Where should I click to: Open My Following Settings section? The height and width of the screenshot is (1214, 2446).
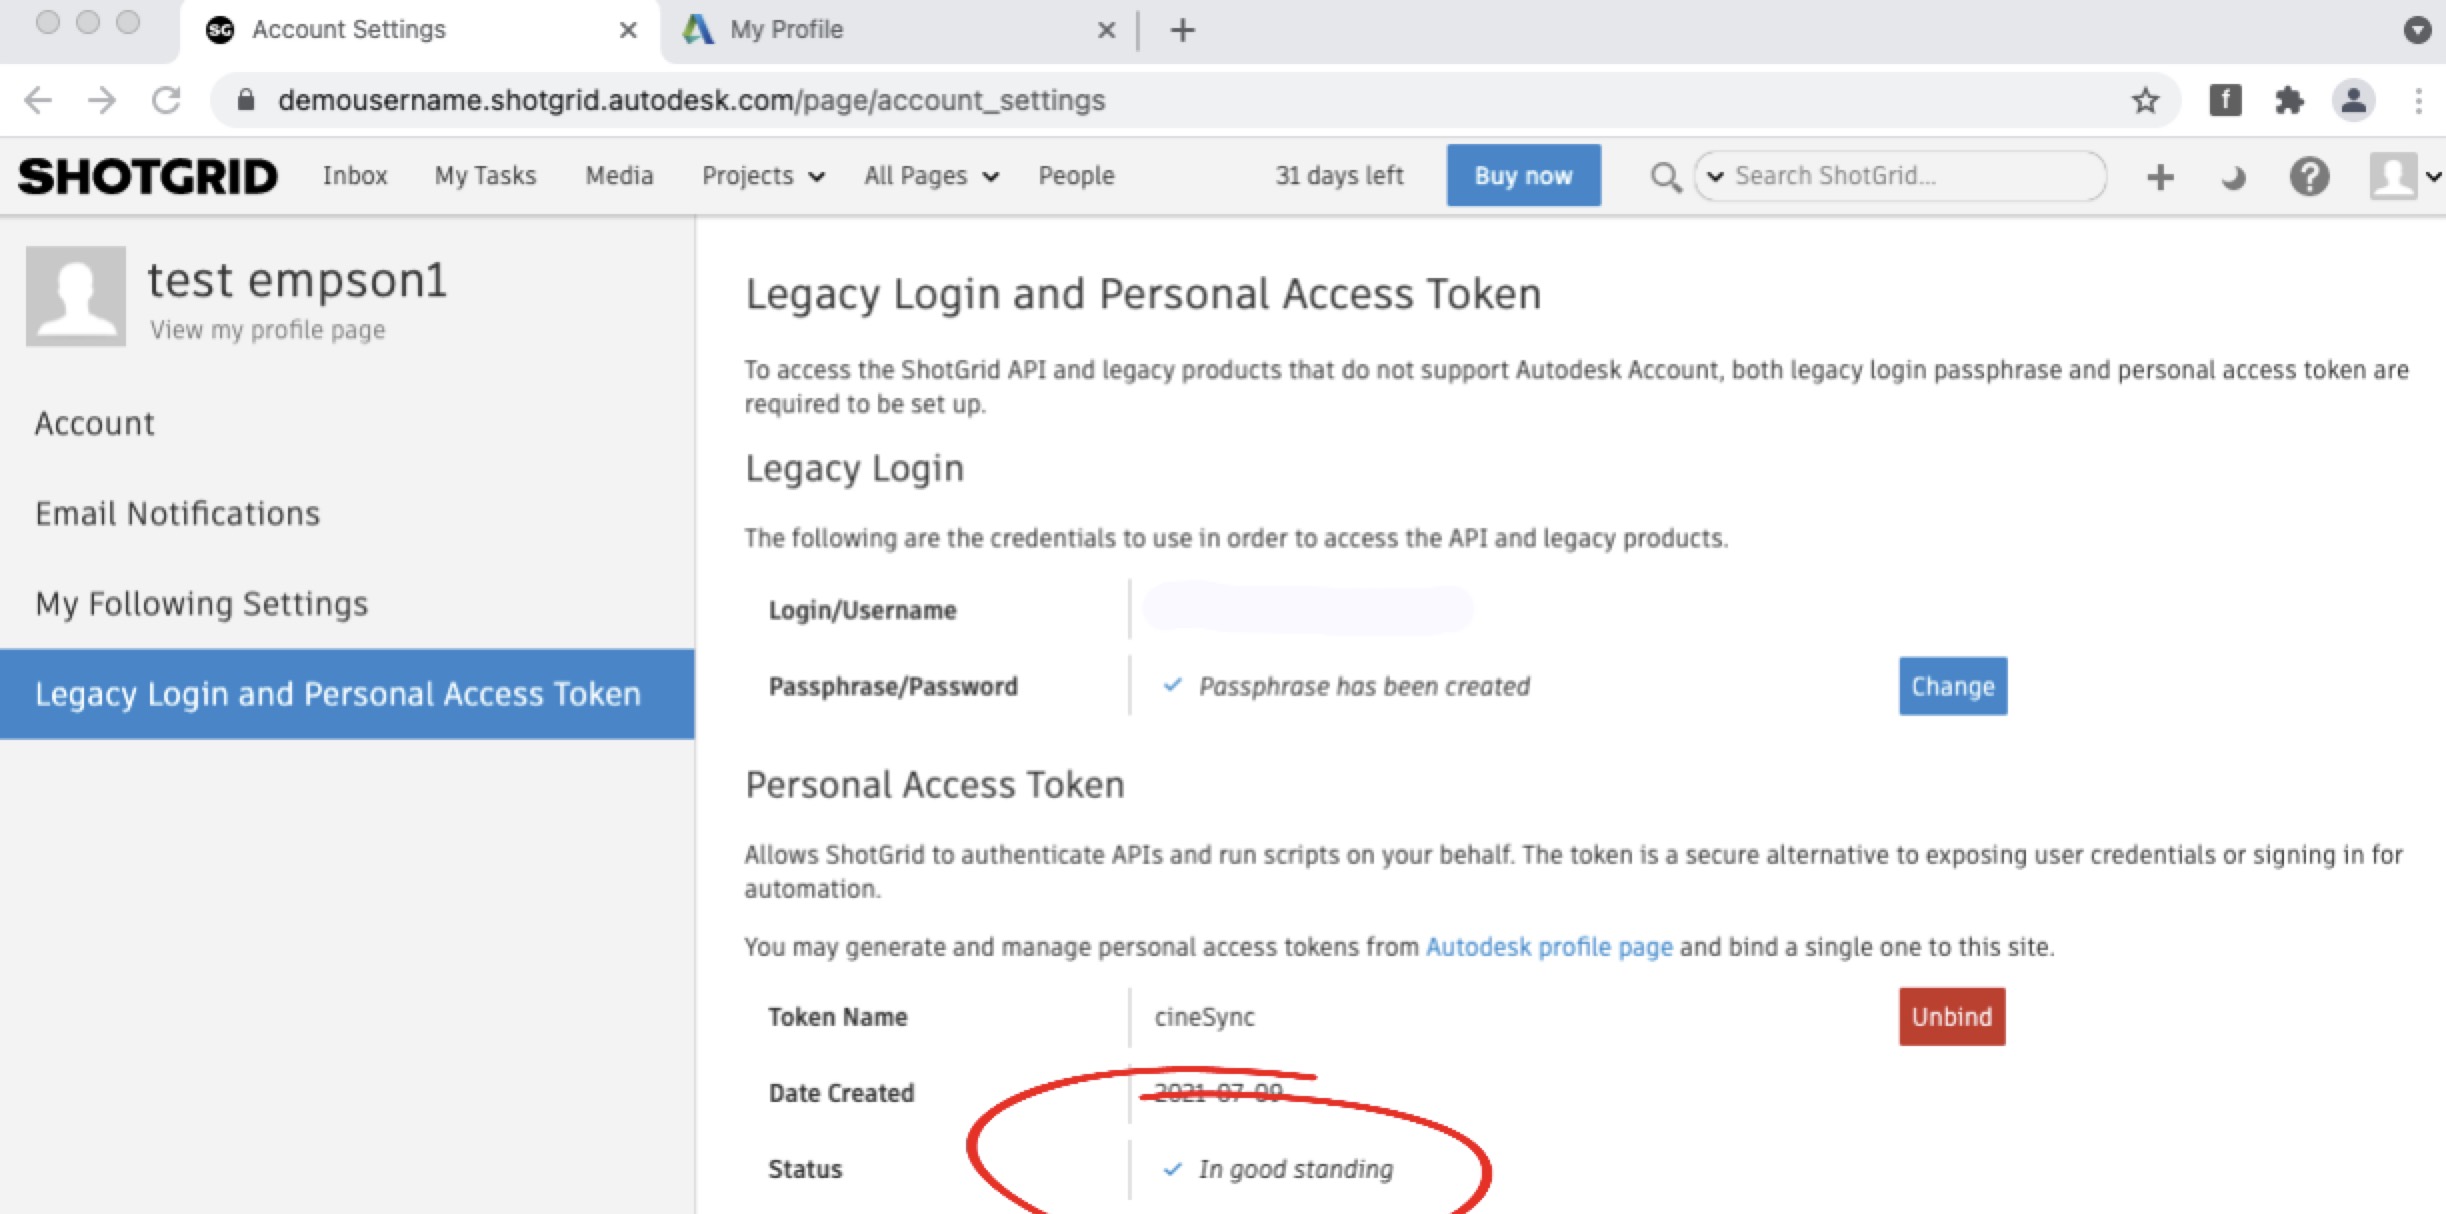point(201,603)
